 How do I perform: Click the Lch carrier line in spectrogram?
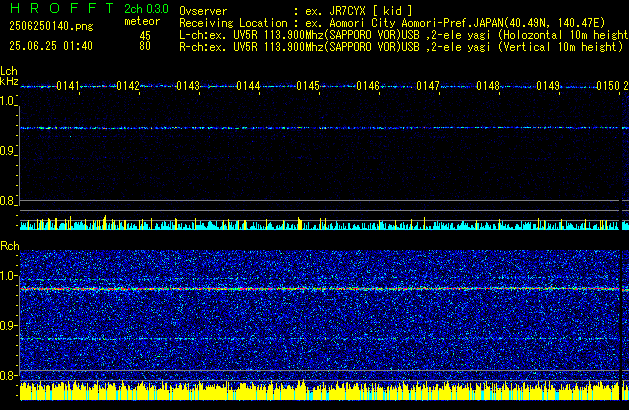(x=320, y=128)
